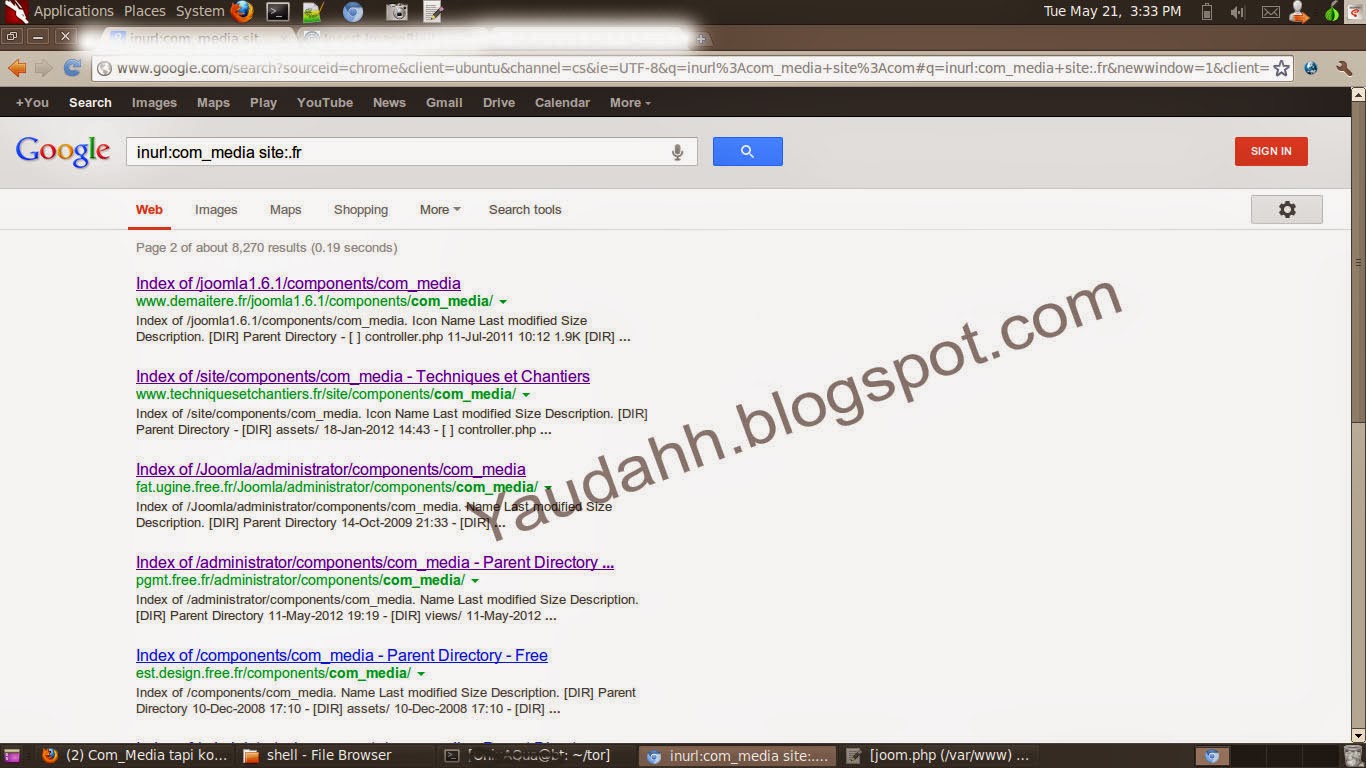This screenshot has height=768, width=1366.
Task: Open Gmail from Google bar
Action: 444,102
